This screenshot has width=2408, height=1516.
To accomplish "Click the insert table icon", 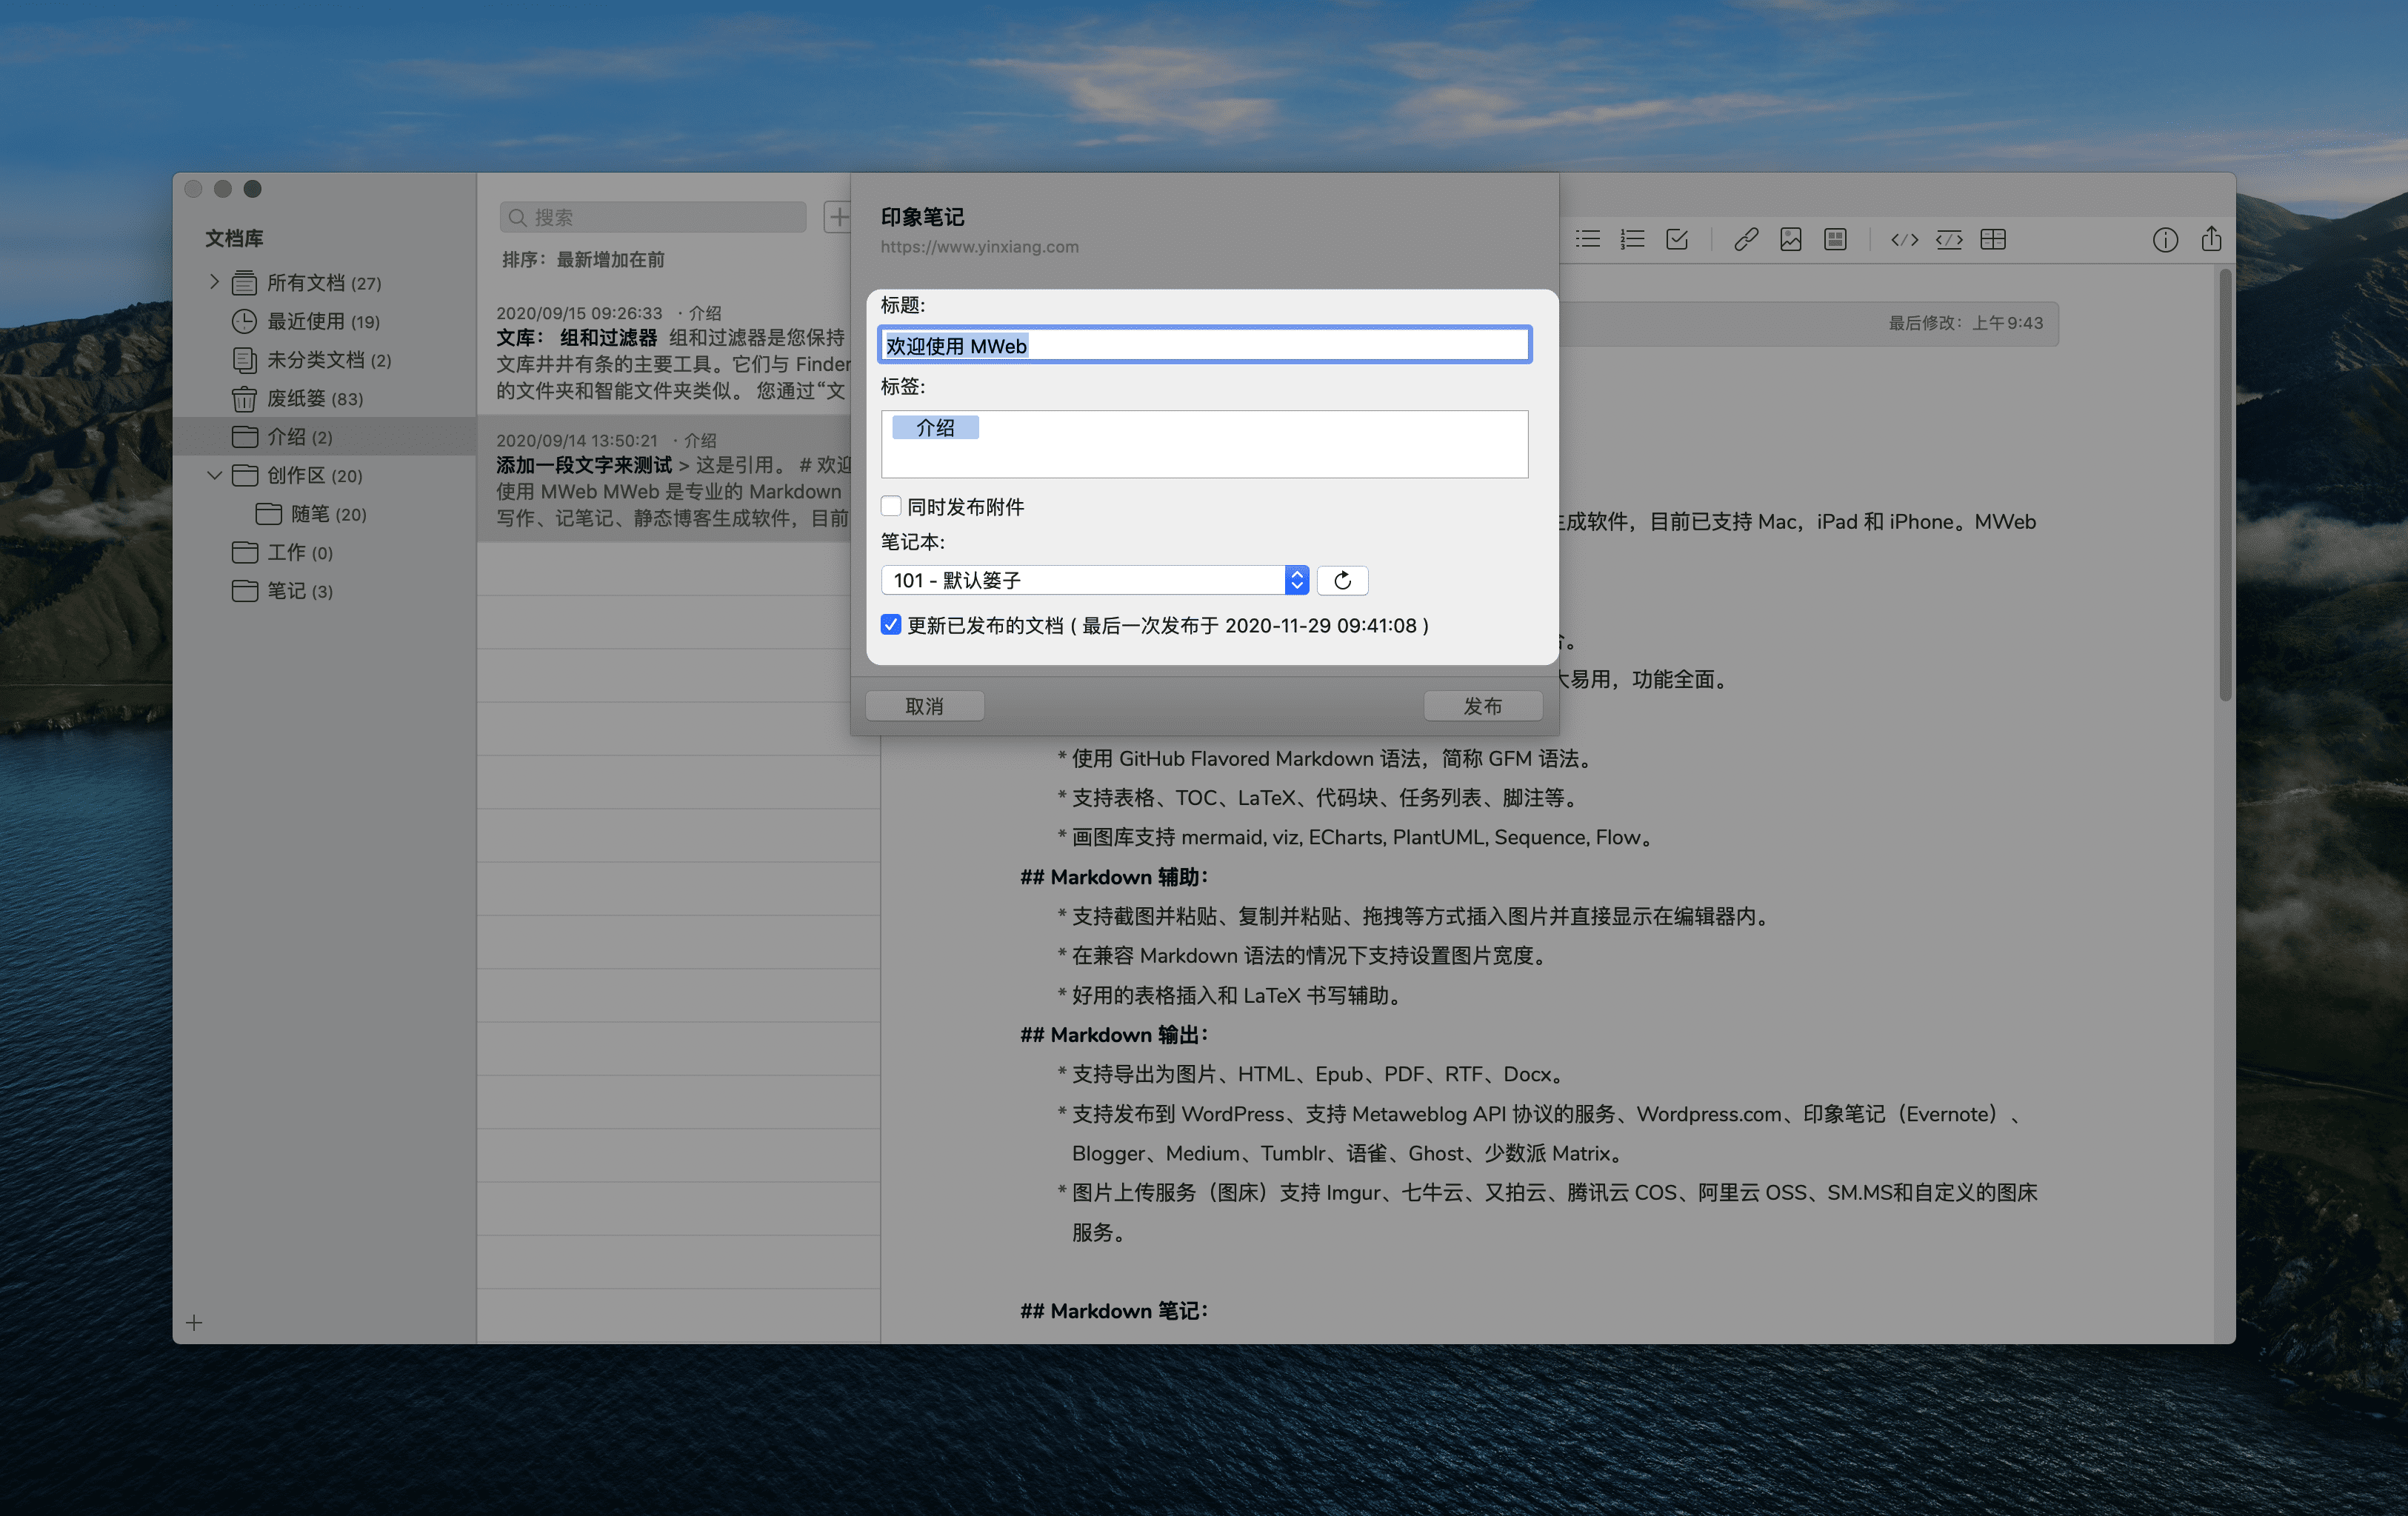I will tap(1993, 239).
